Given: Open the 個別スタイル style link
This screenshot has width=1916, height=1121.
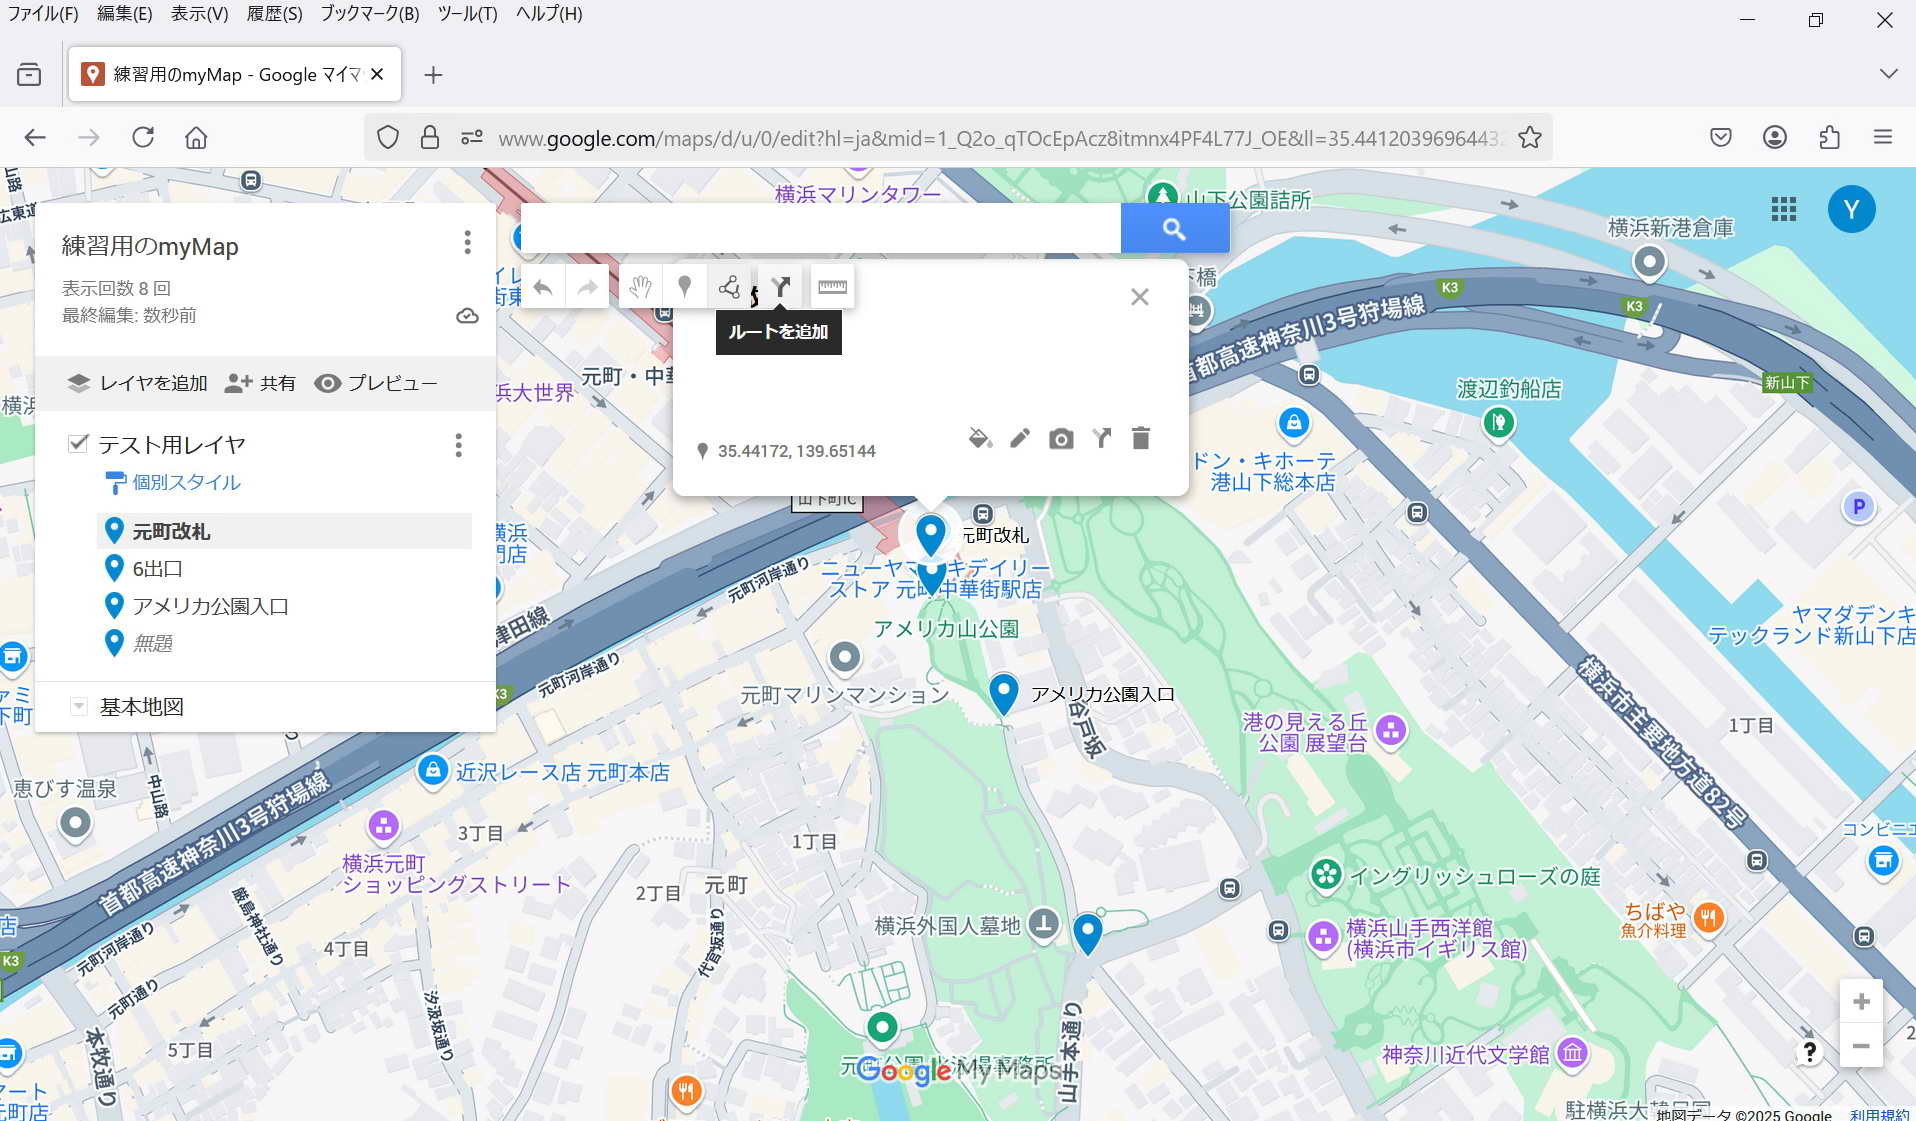Looking at the screenshot, I should click(186, 482).
